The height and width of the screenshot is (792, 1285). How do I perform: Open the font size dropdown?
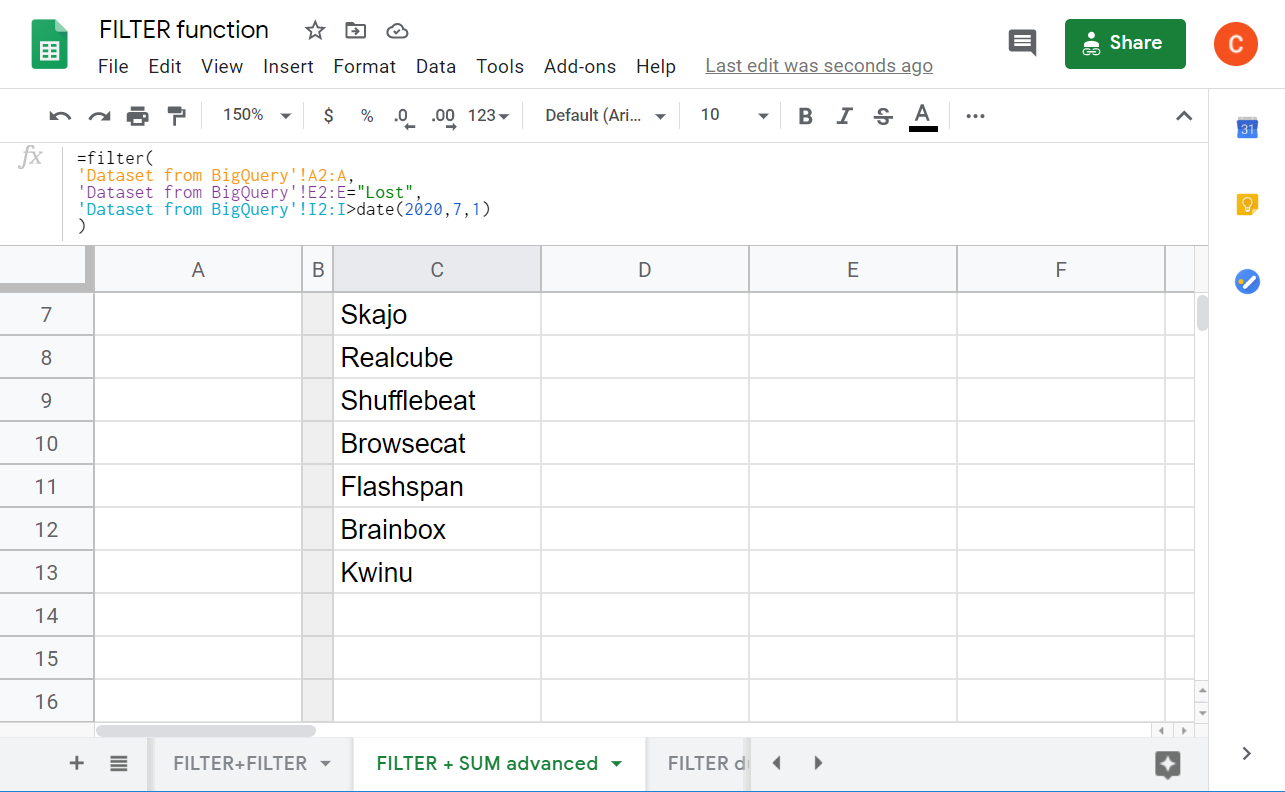731,116
